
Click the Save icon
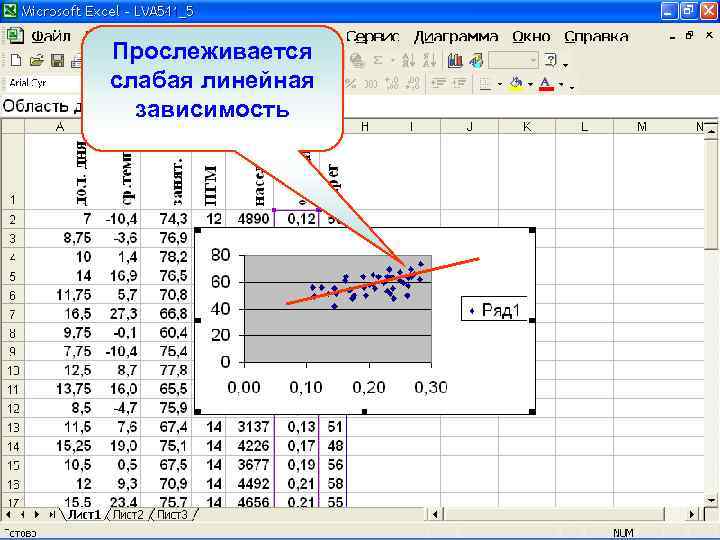[x=57, y=60]
